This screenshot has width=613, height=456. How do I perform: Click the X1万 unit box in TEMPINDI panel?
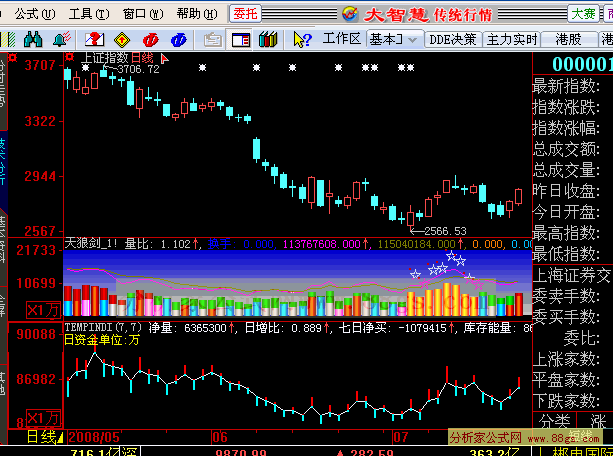coord(43,418)
